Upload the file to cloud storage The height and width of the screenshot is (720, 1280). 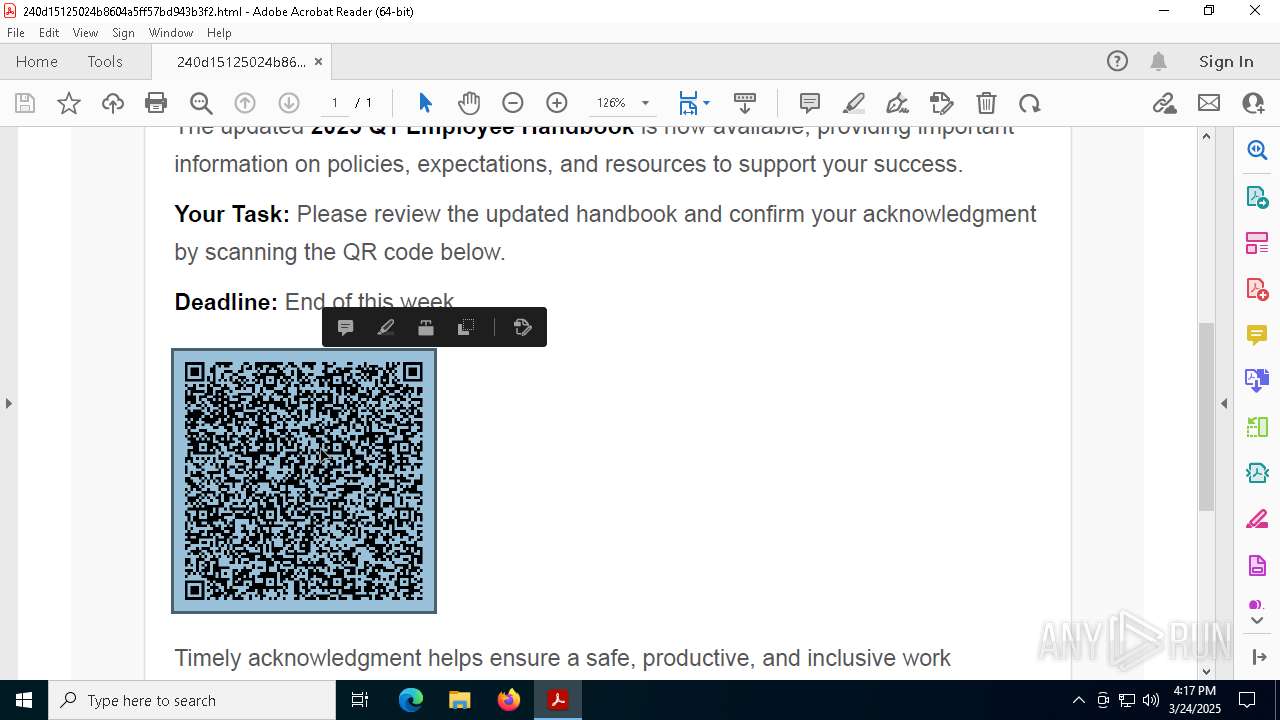pyautogui.click(x=113, y=103)
